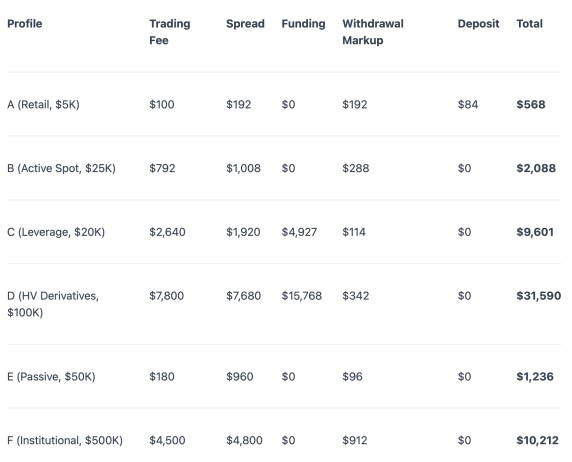Click the $568 total for Retail

531,105
